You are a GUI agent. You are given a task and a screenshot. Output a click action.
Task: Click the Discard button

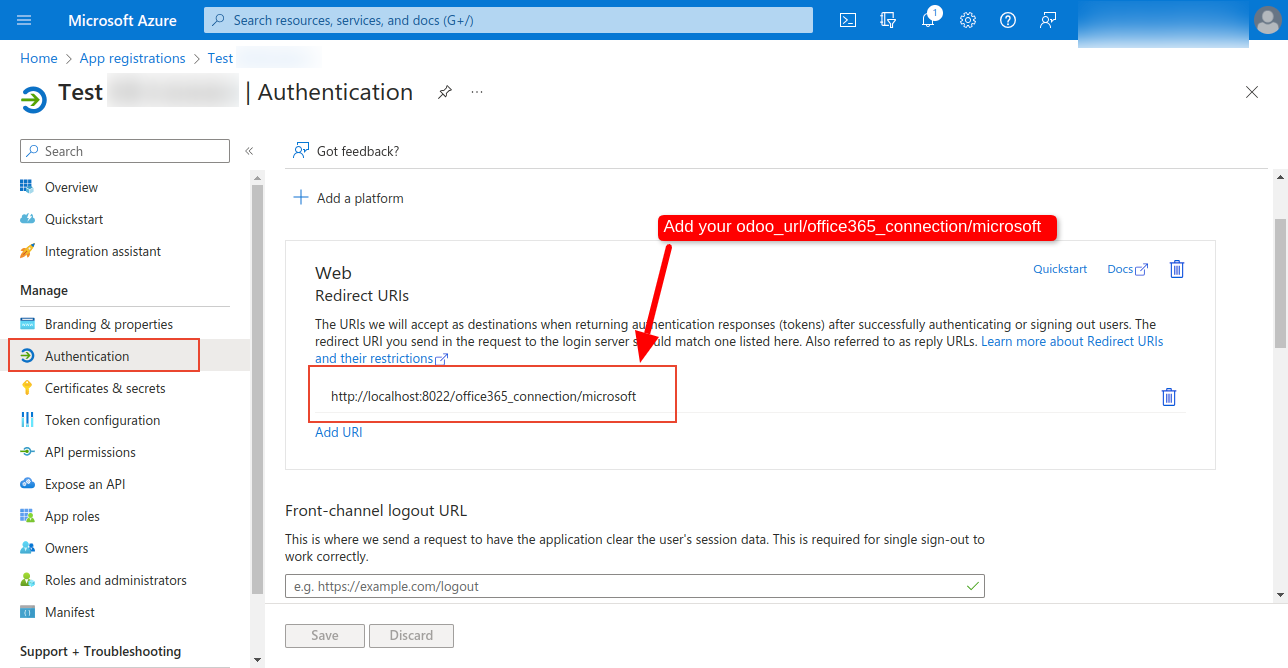411,635
